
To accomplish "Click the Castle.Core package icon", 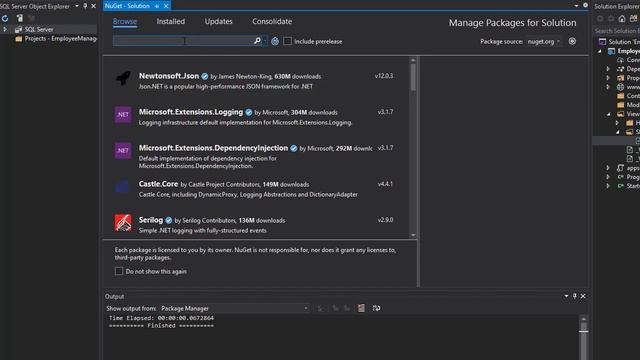I will 123,187.
